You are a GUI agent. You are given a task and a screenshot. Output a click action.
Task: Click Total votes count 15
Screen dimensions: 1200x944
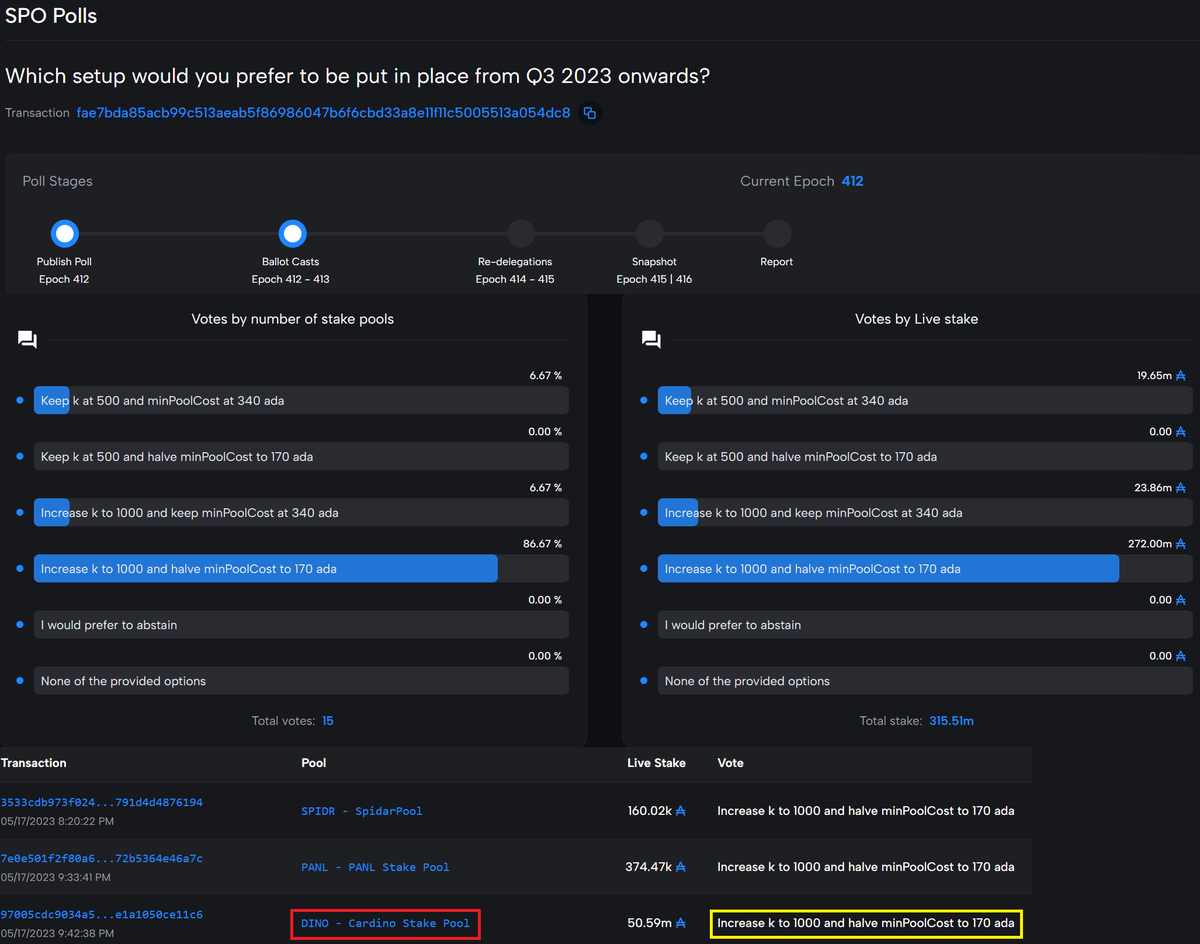328,721
